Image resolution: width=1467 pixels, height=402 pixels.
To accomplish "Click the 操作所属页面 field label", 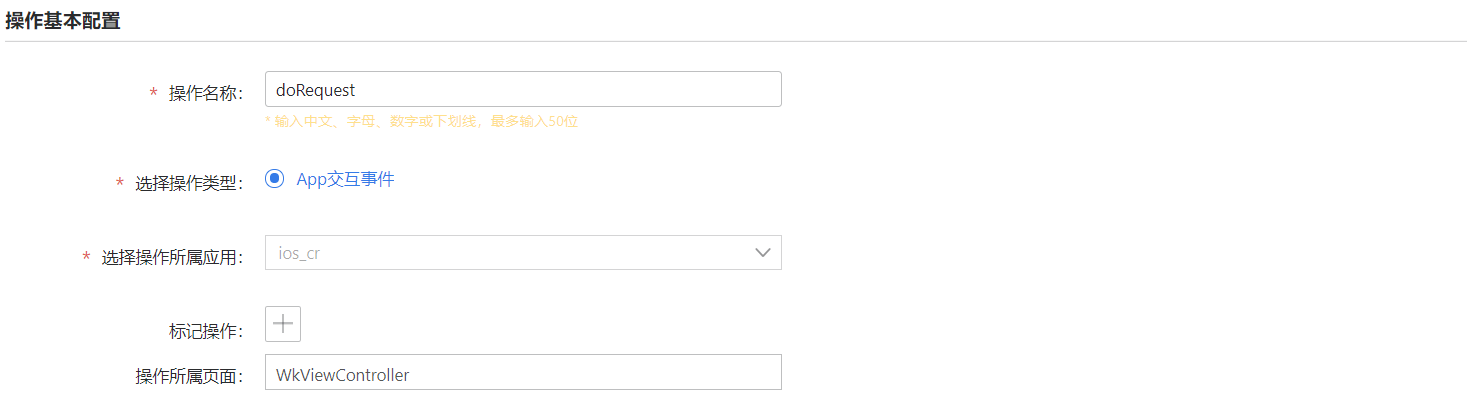I will point(188,377).
